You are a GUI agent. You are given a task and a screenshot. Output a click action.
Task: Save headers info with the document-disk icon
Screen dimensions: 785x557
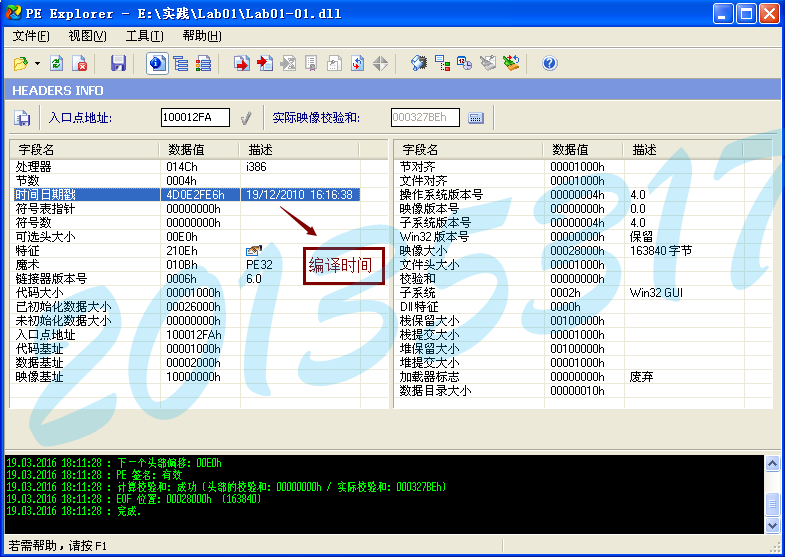point(22,118)
